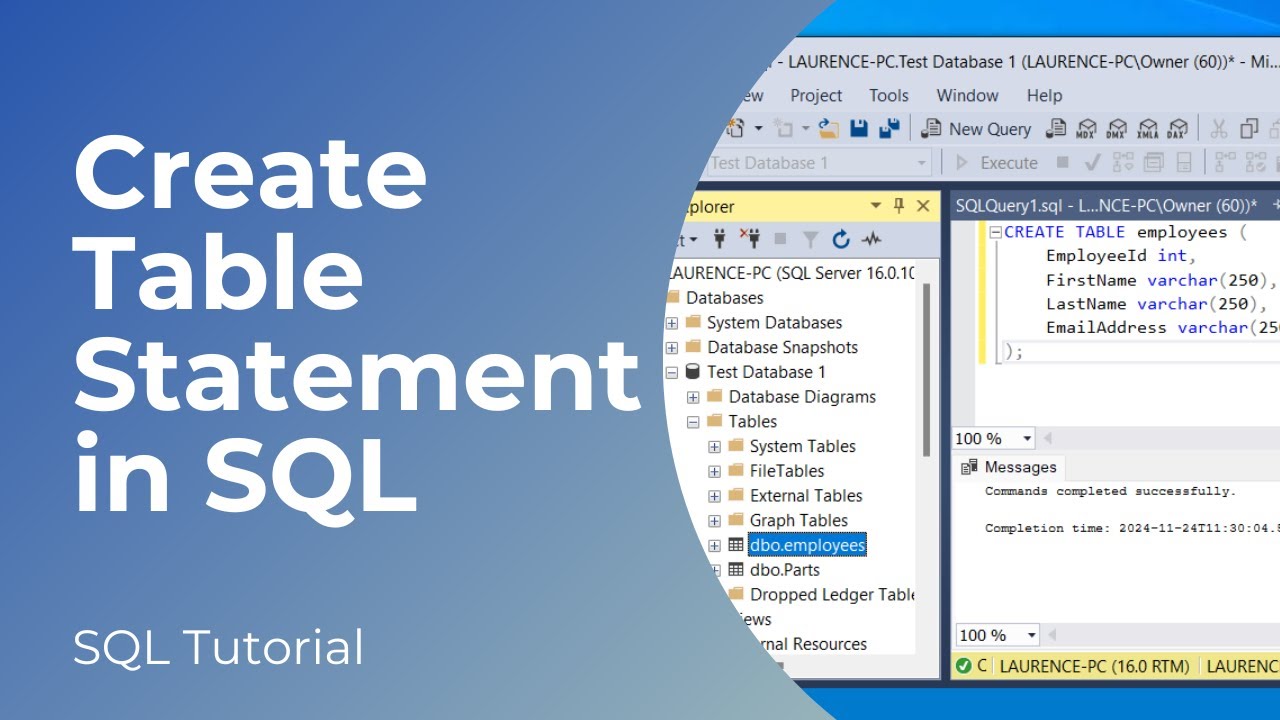Click Object Explorer Disconnect plug icon
The height and width of the screenshot is (720, 1280).
click(x=749, y=239)
